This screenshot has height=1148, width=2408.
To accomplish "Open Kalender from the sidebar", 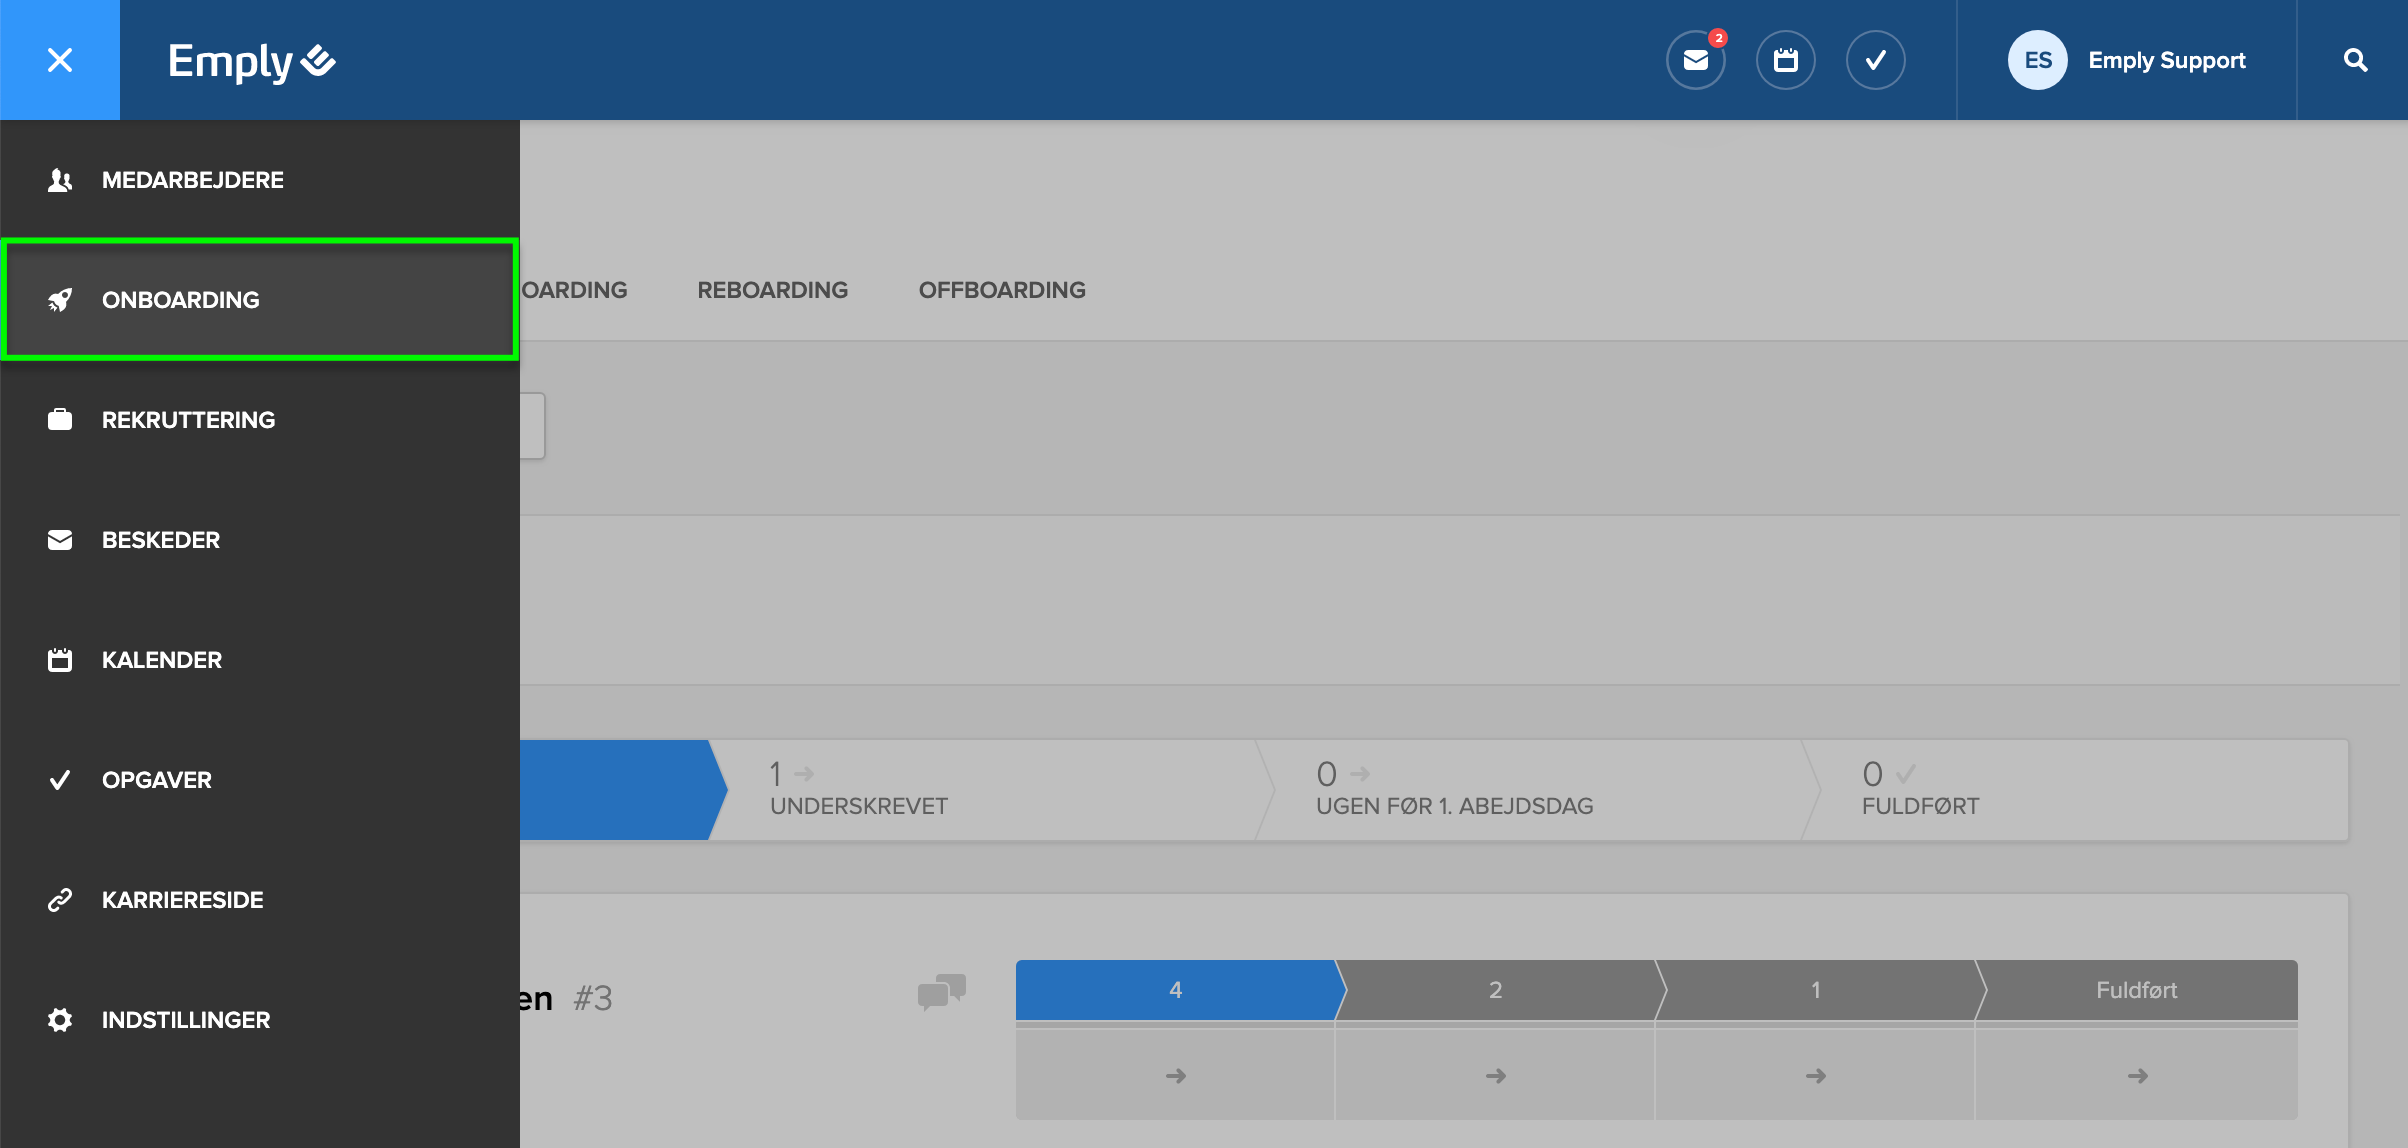I will pos(161,660).
